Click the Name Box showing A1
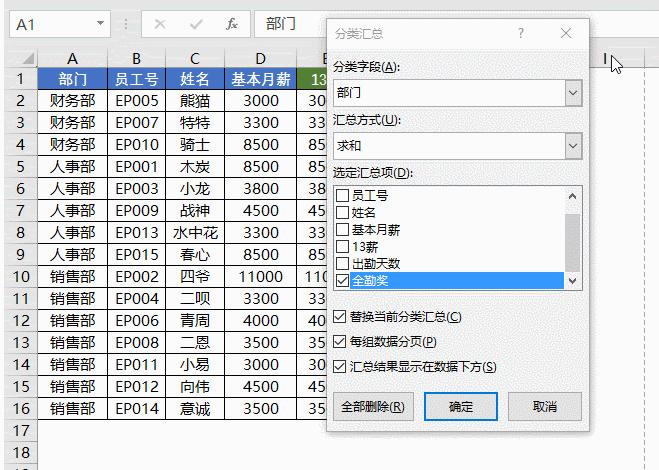Viewport: 659px width, 470px height. click(60, 24)
